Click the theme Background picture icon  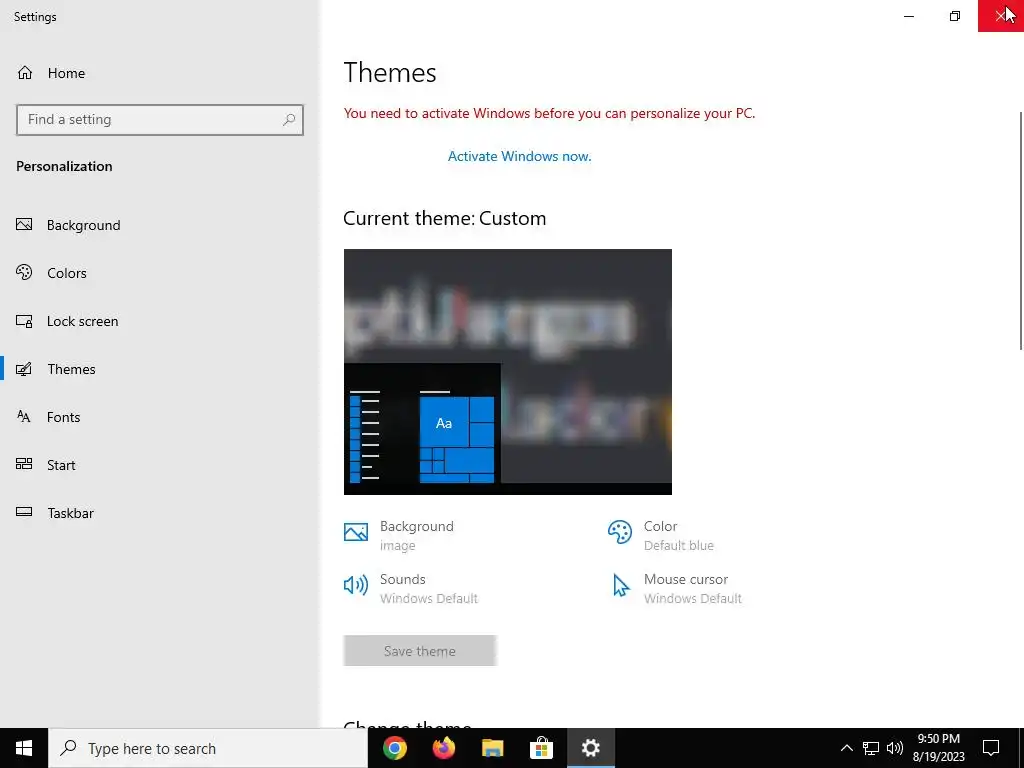click(x=356, y=532)
